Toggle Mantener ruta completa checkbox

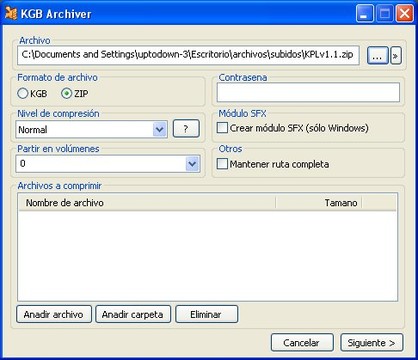click(222, 164)
